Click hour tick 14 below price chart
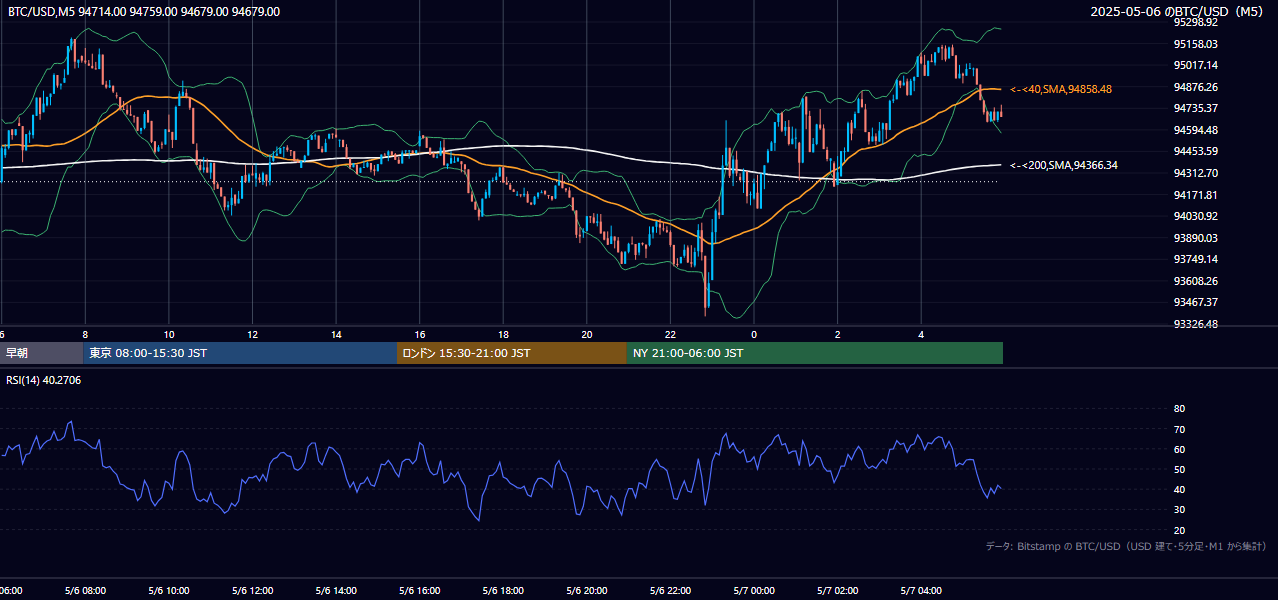The width and height of the screenshot is (1278, 600). click(336, 334)
